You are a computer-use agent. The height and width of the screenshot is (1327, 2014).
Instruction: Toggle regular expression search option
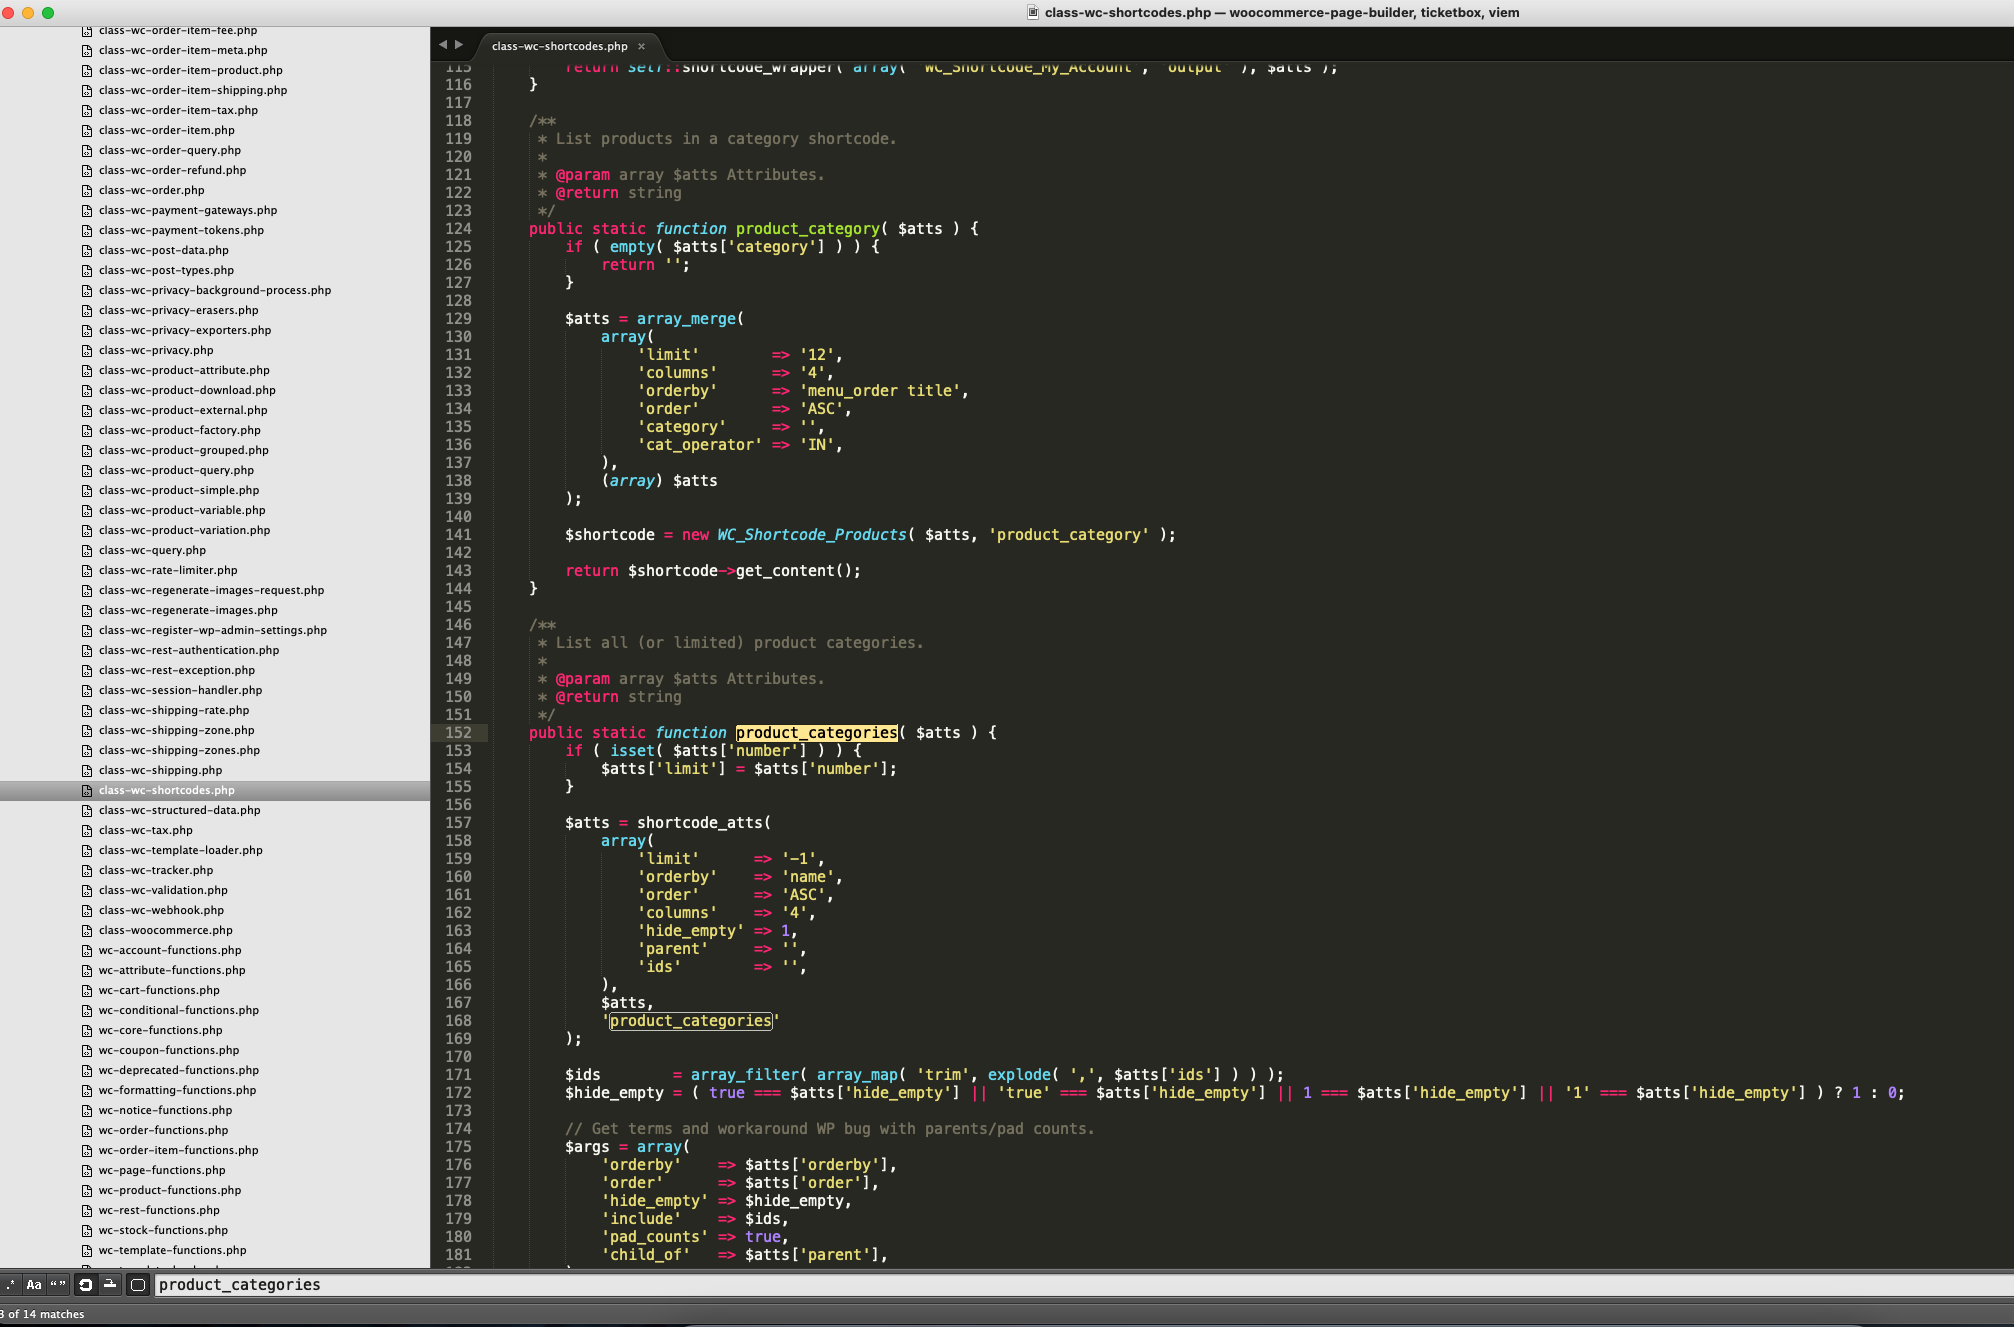(10, 1285)
